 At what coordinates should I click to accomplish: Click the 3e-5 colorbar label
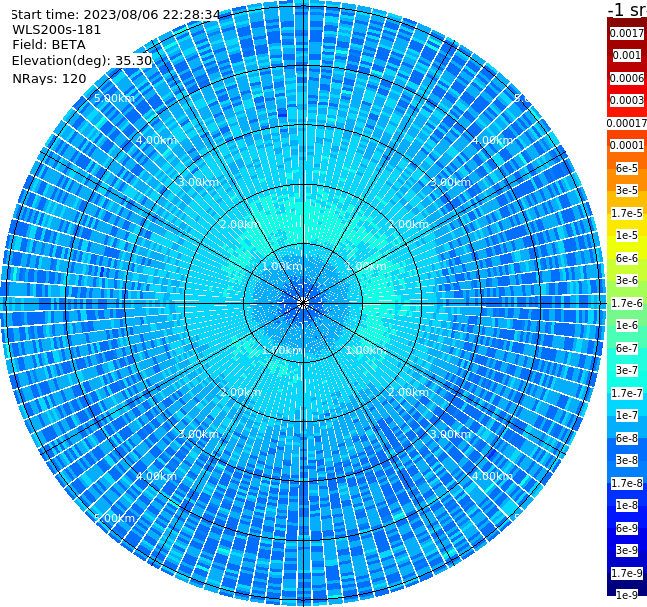tap(627, 190)
